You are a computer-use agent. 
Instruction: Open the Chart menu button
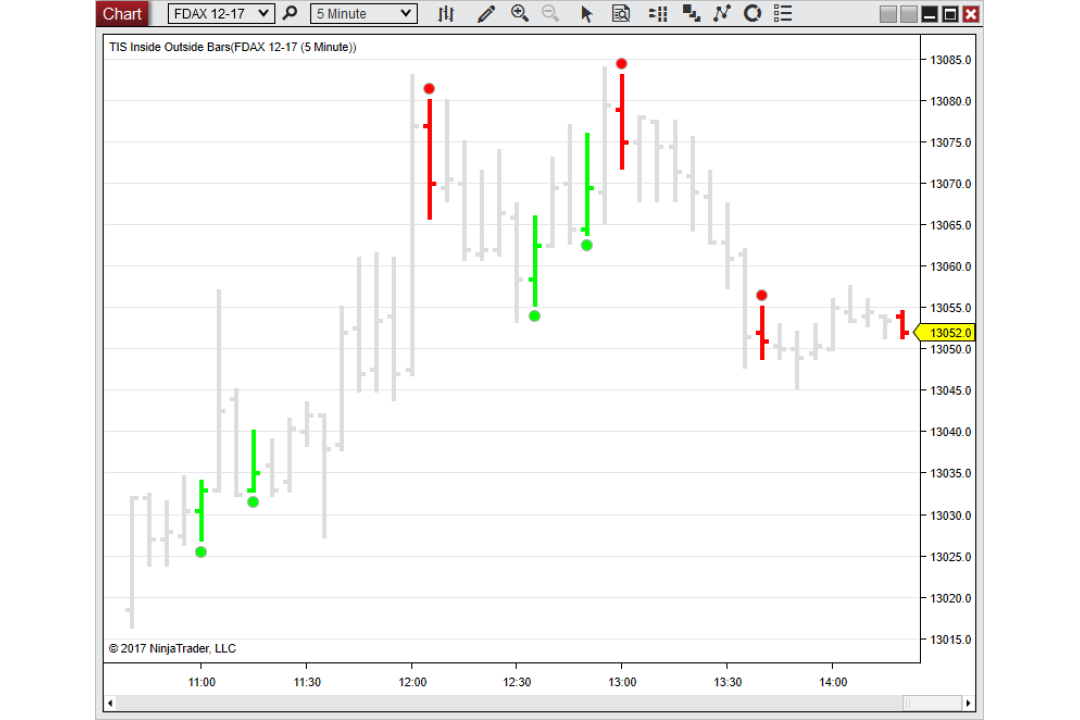pyautogui.click(x=122, y=14)
